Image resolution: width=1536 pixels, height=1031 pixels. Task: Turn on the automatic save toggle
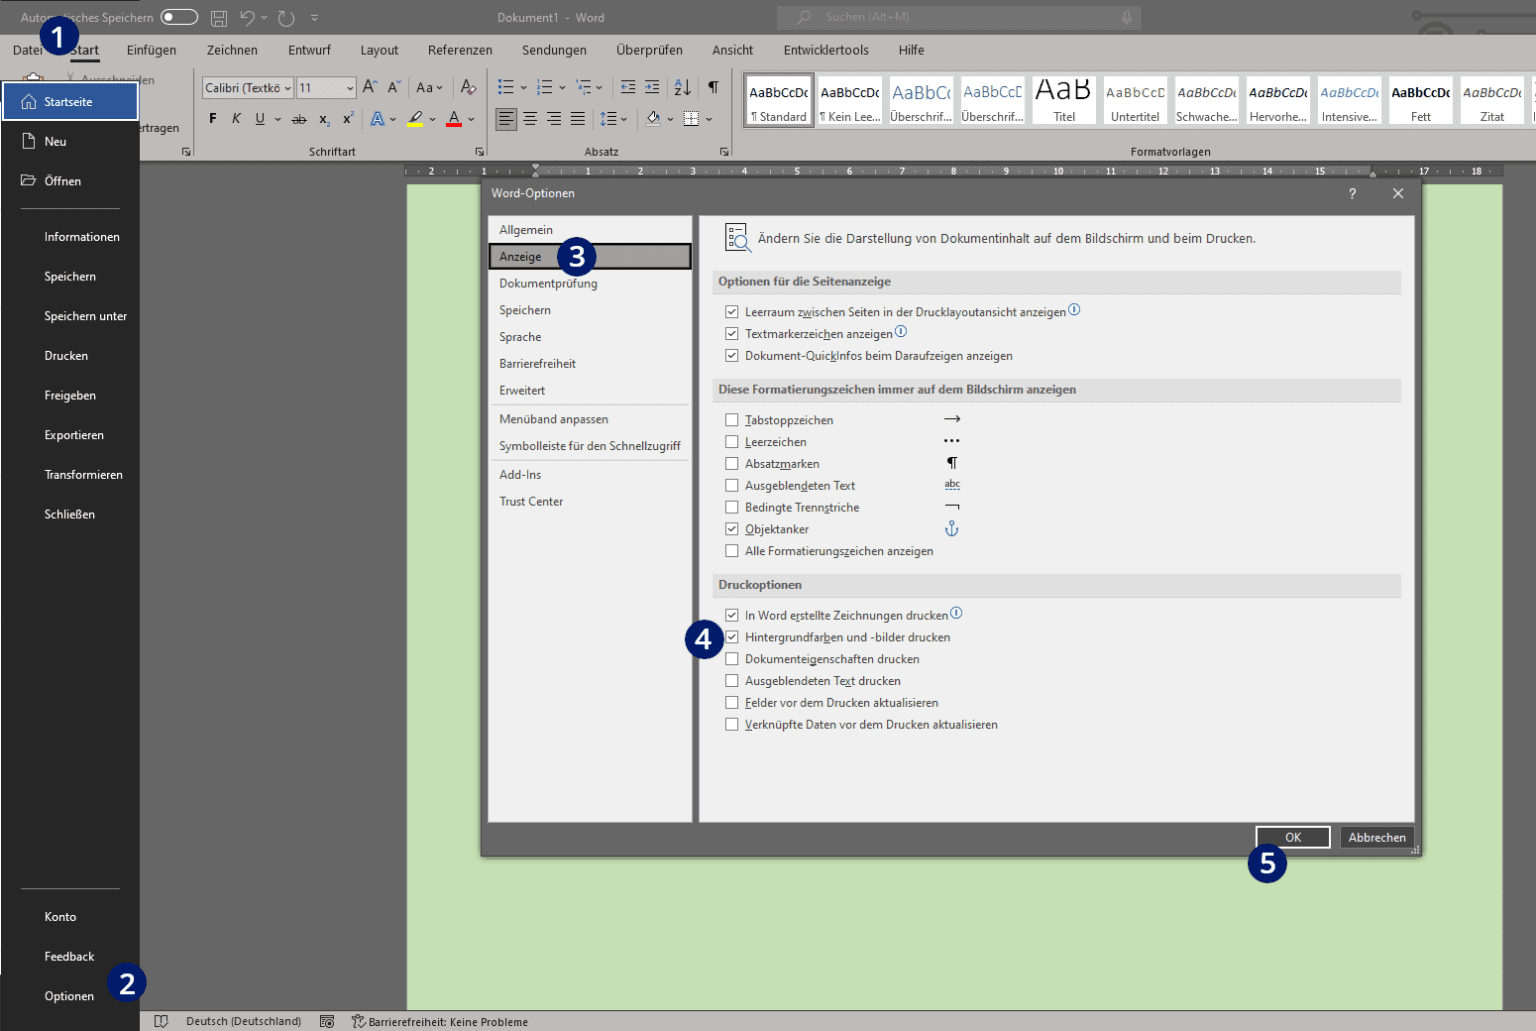(179, 18)
